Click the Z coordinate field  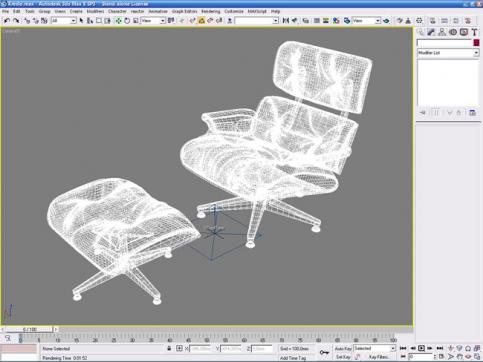click(x=262, y=349)
